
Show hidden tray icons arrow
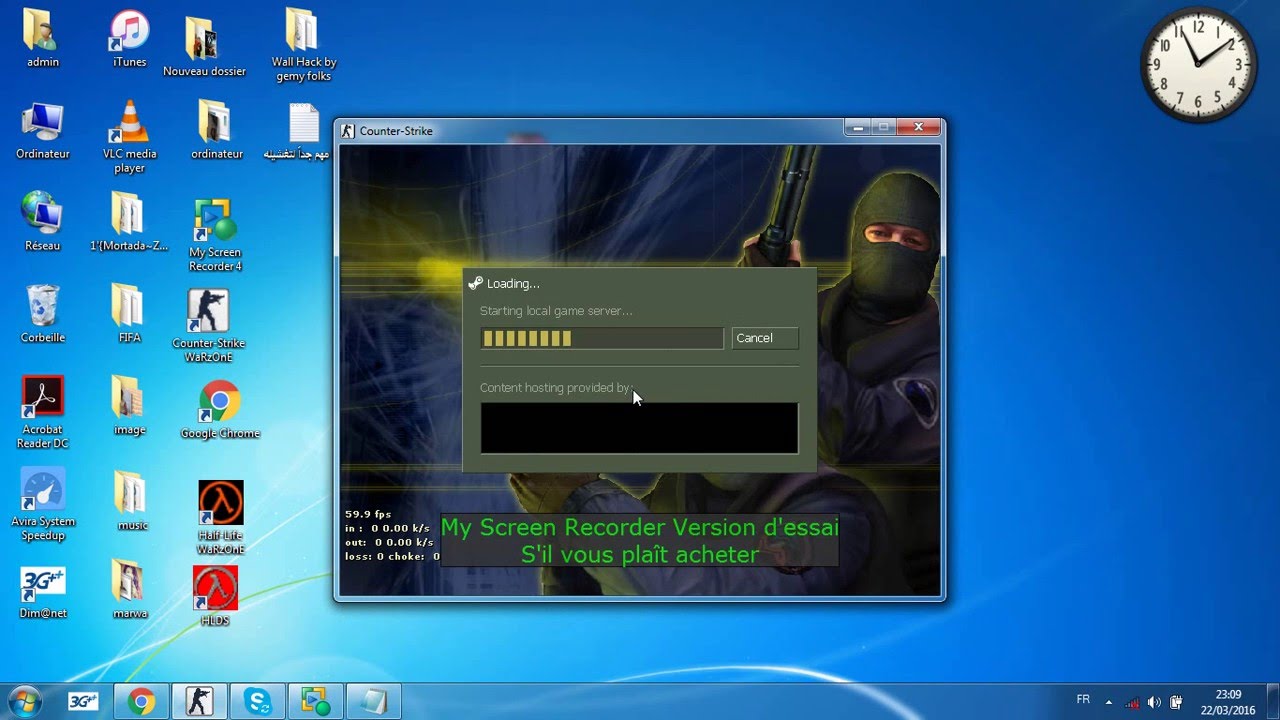tap(1108, 702)
